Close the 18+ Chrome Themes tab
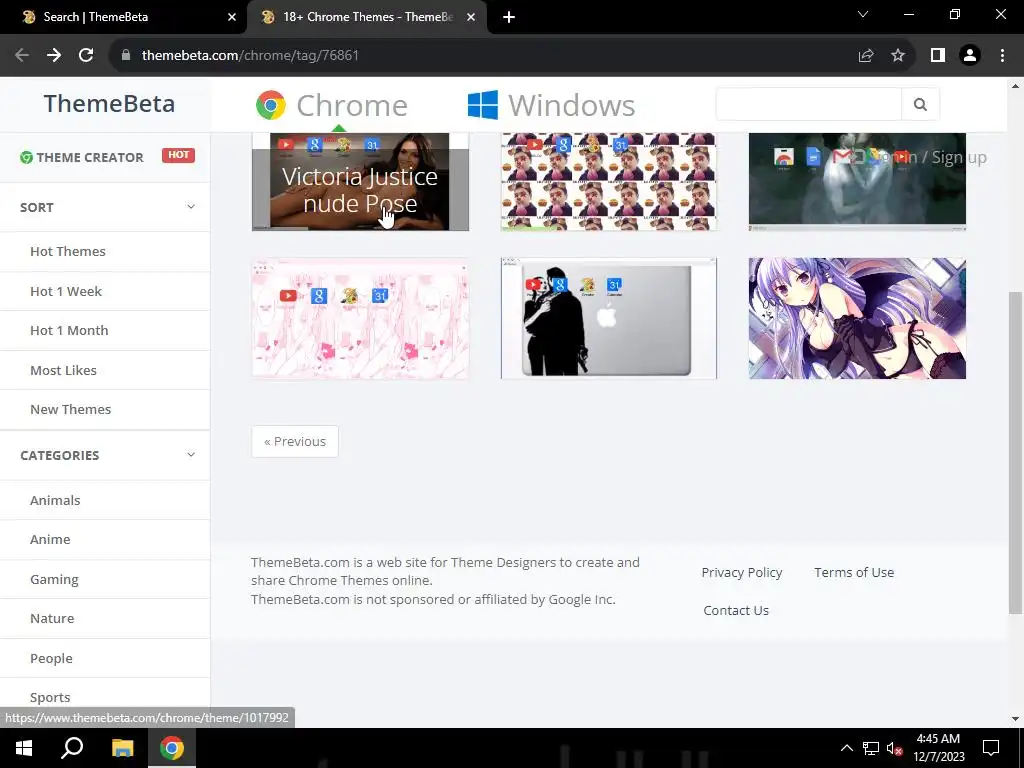 471,18
